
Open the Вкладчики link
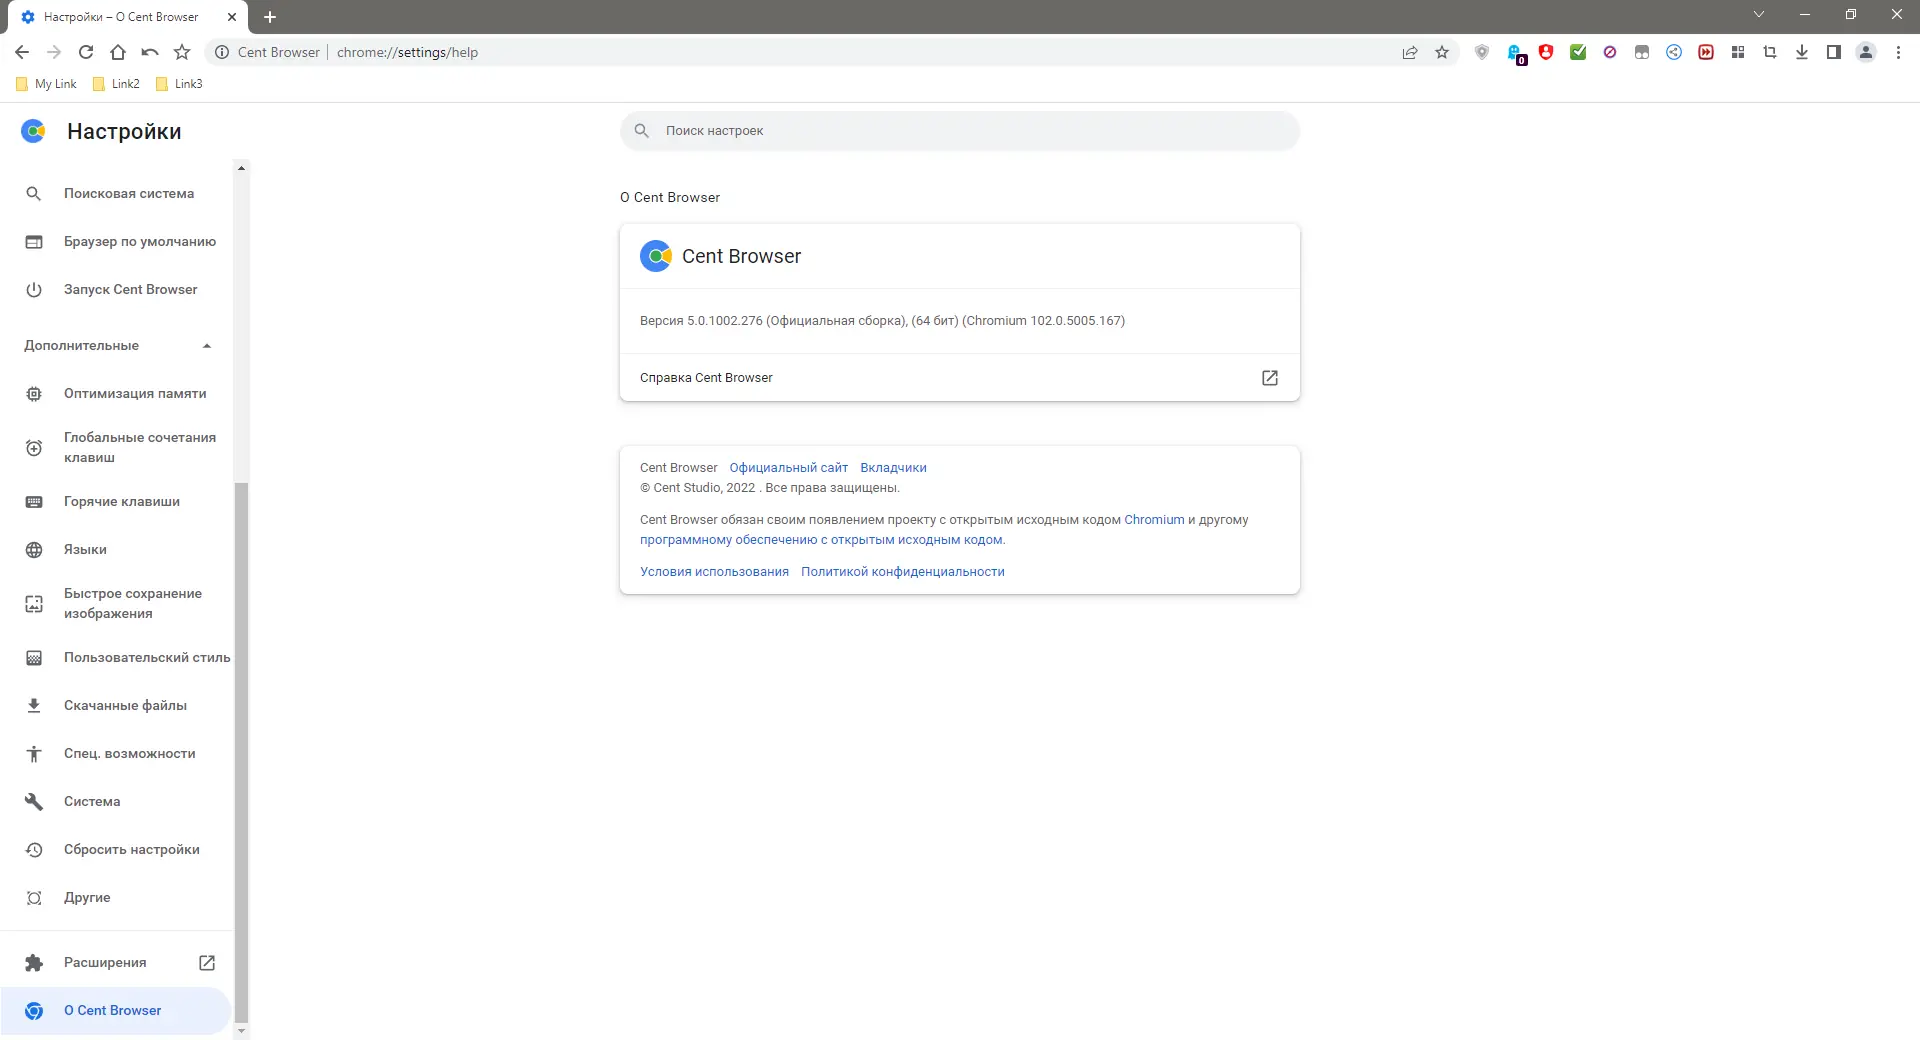893,468
